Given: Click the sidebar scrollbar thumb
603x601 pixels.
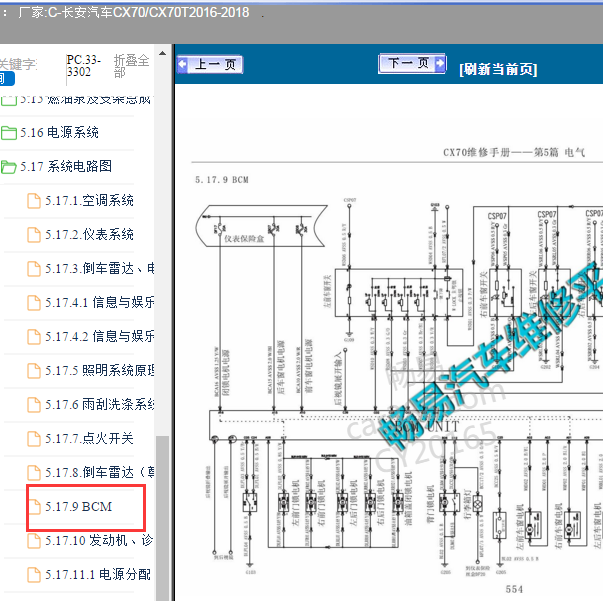Looking at the screenshot, I should [x=162, y=518].
